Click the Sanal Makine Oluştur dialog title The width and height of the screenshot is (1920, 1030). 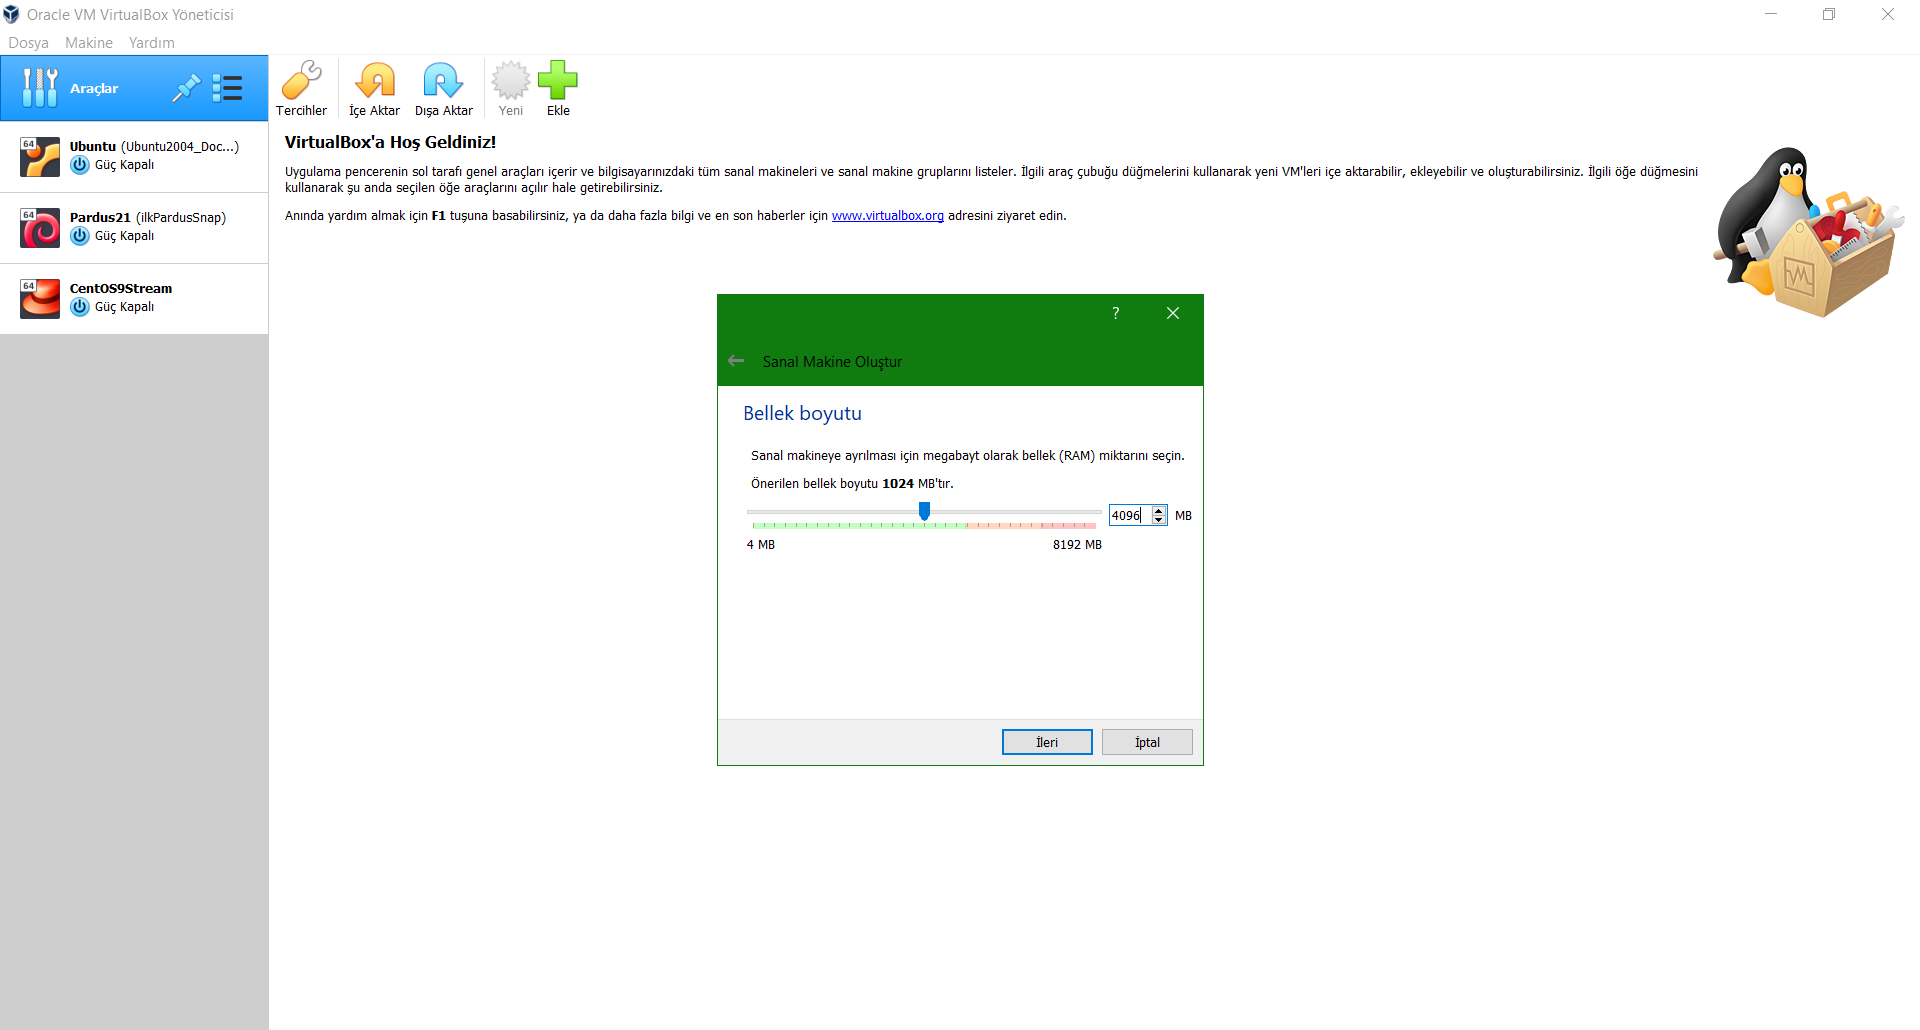pyautogui.click(x=832, y=362)
